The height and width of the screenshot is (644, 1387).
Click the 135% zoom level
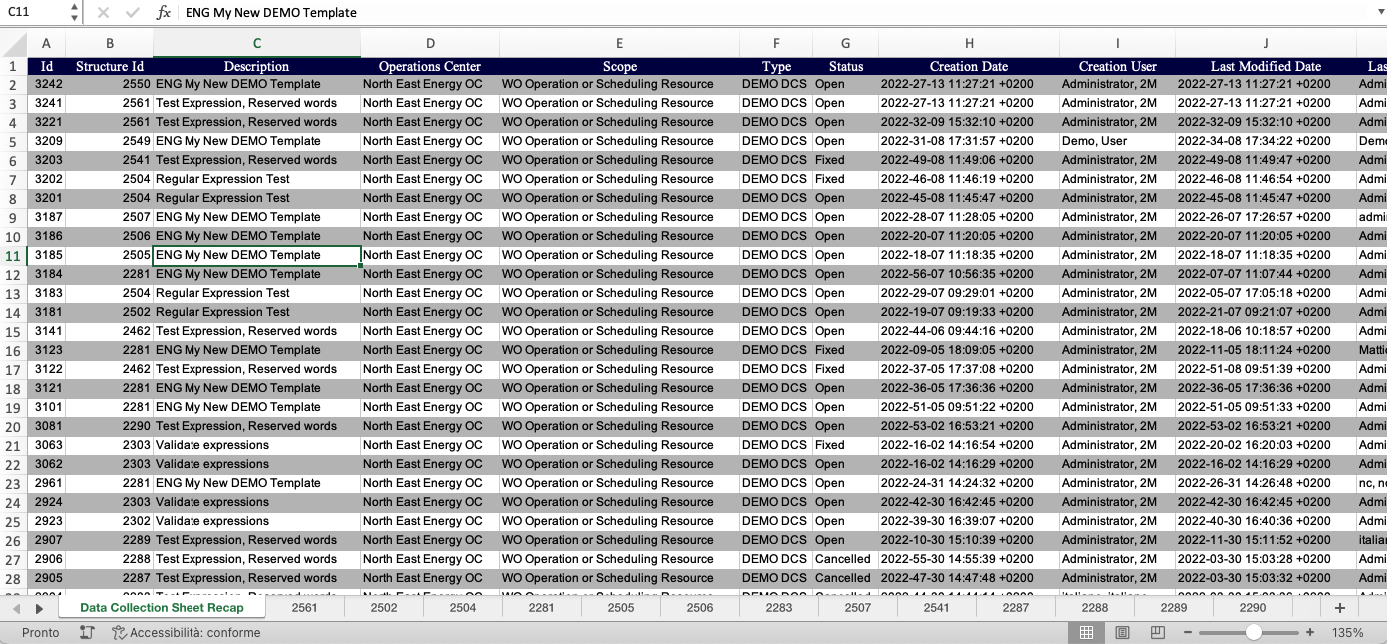[1348, 633]
